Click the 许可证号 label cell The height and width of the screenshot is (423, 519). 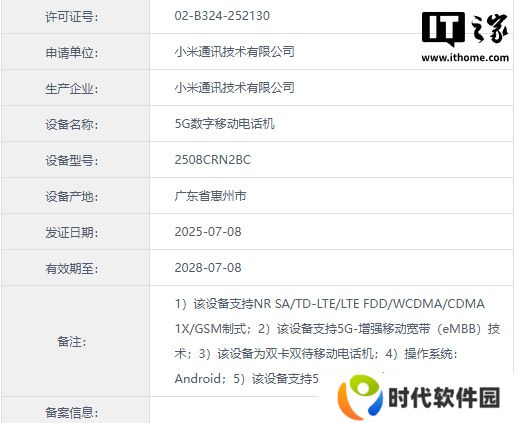tap(75, 17)
